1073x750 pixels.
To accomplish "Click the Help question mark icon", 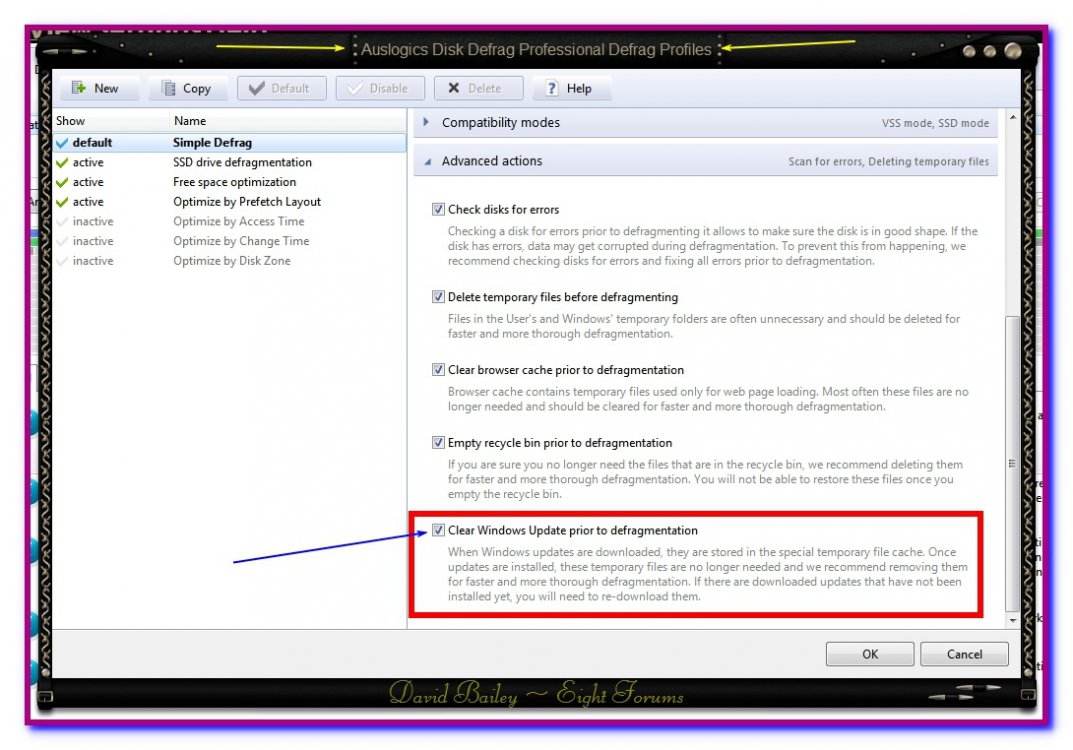I will [552, 88].
